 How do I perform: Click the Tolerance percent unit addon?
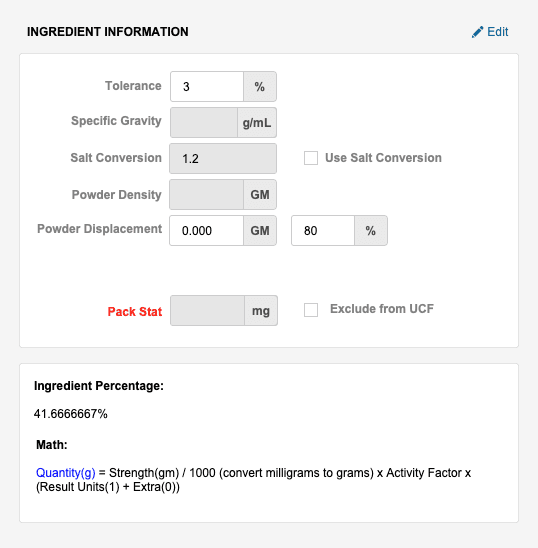[x=260, y=87]
